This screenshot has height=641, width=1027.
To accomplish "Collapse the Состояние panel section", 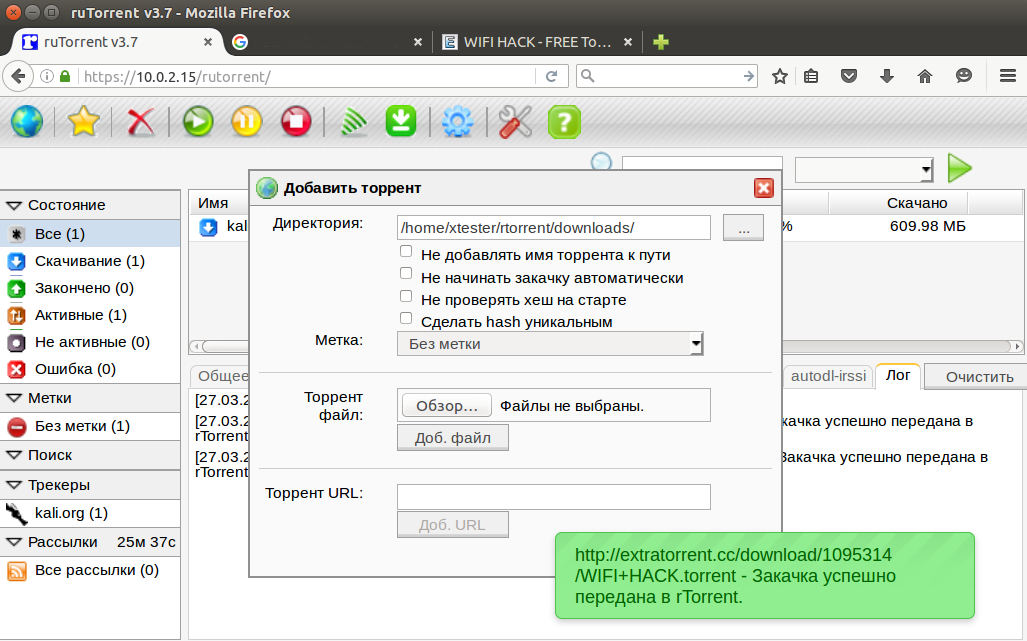I will click(x=90, y=205).
